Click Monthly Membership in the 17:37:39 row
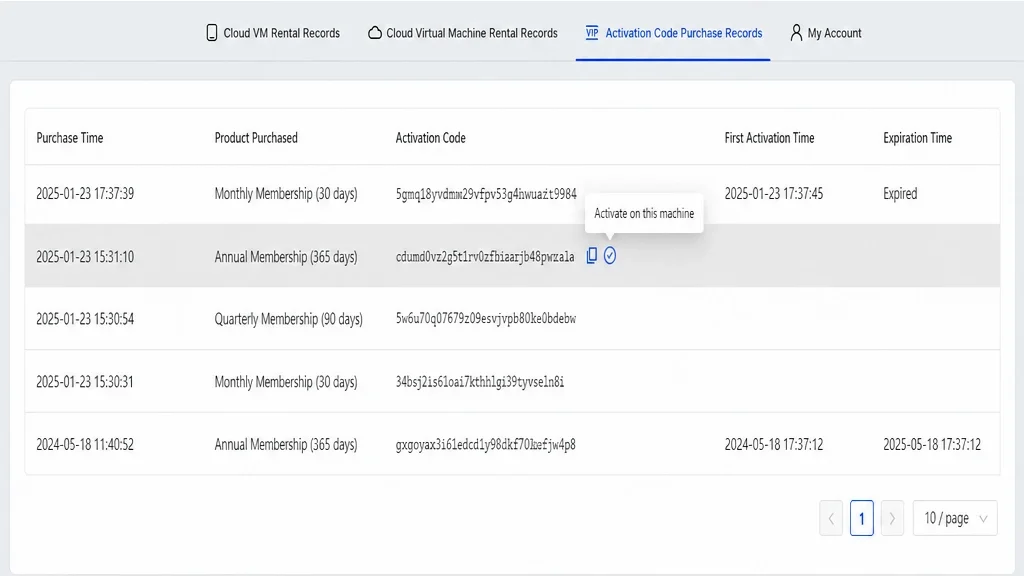The height and width of the screenshot is (576, 1024). (x=286, y=194)
